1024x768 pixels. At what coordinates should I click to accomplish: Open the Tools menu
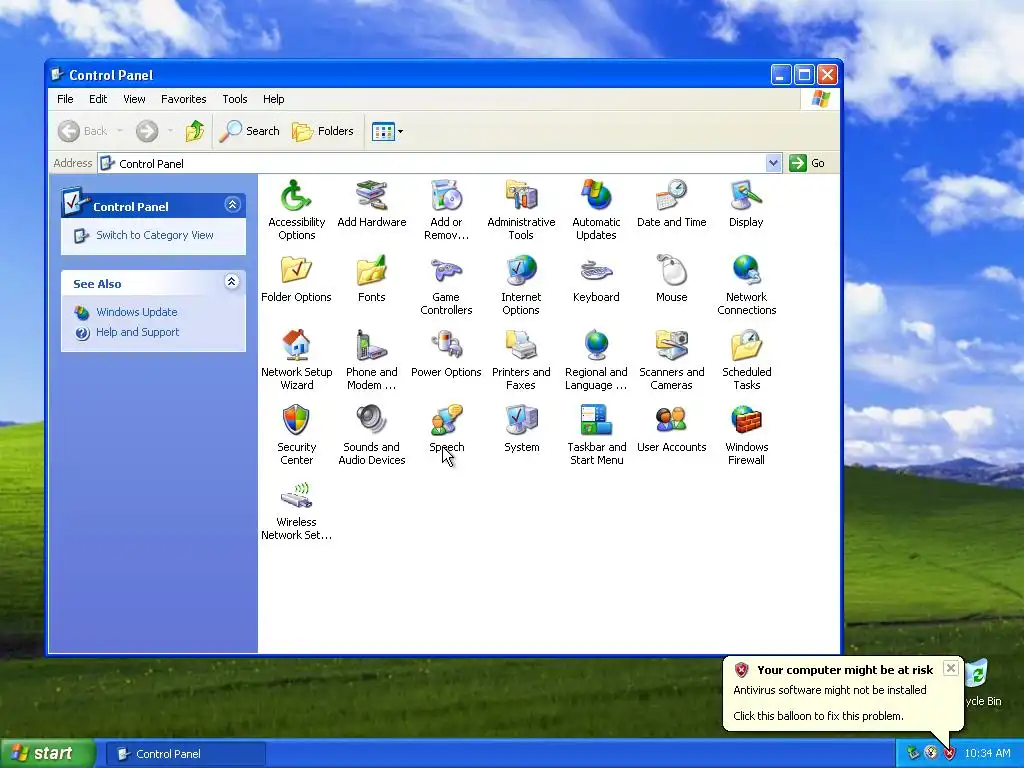click(234, 99)
